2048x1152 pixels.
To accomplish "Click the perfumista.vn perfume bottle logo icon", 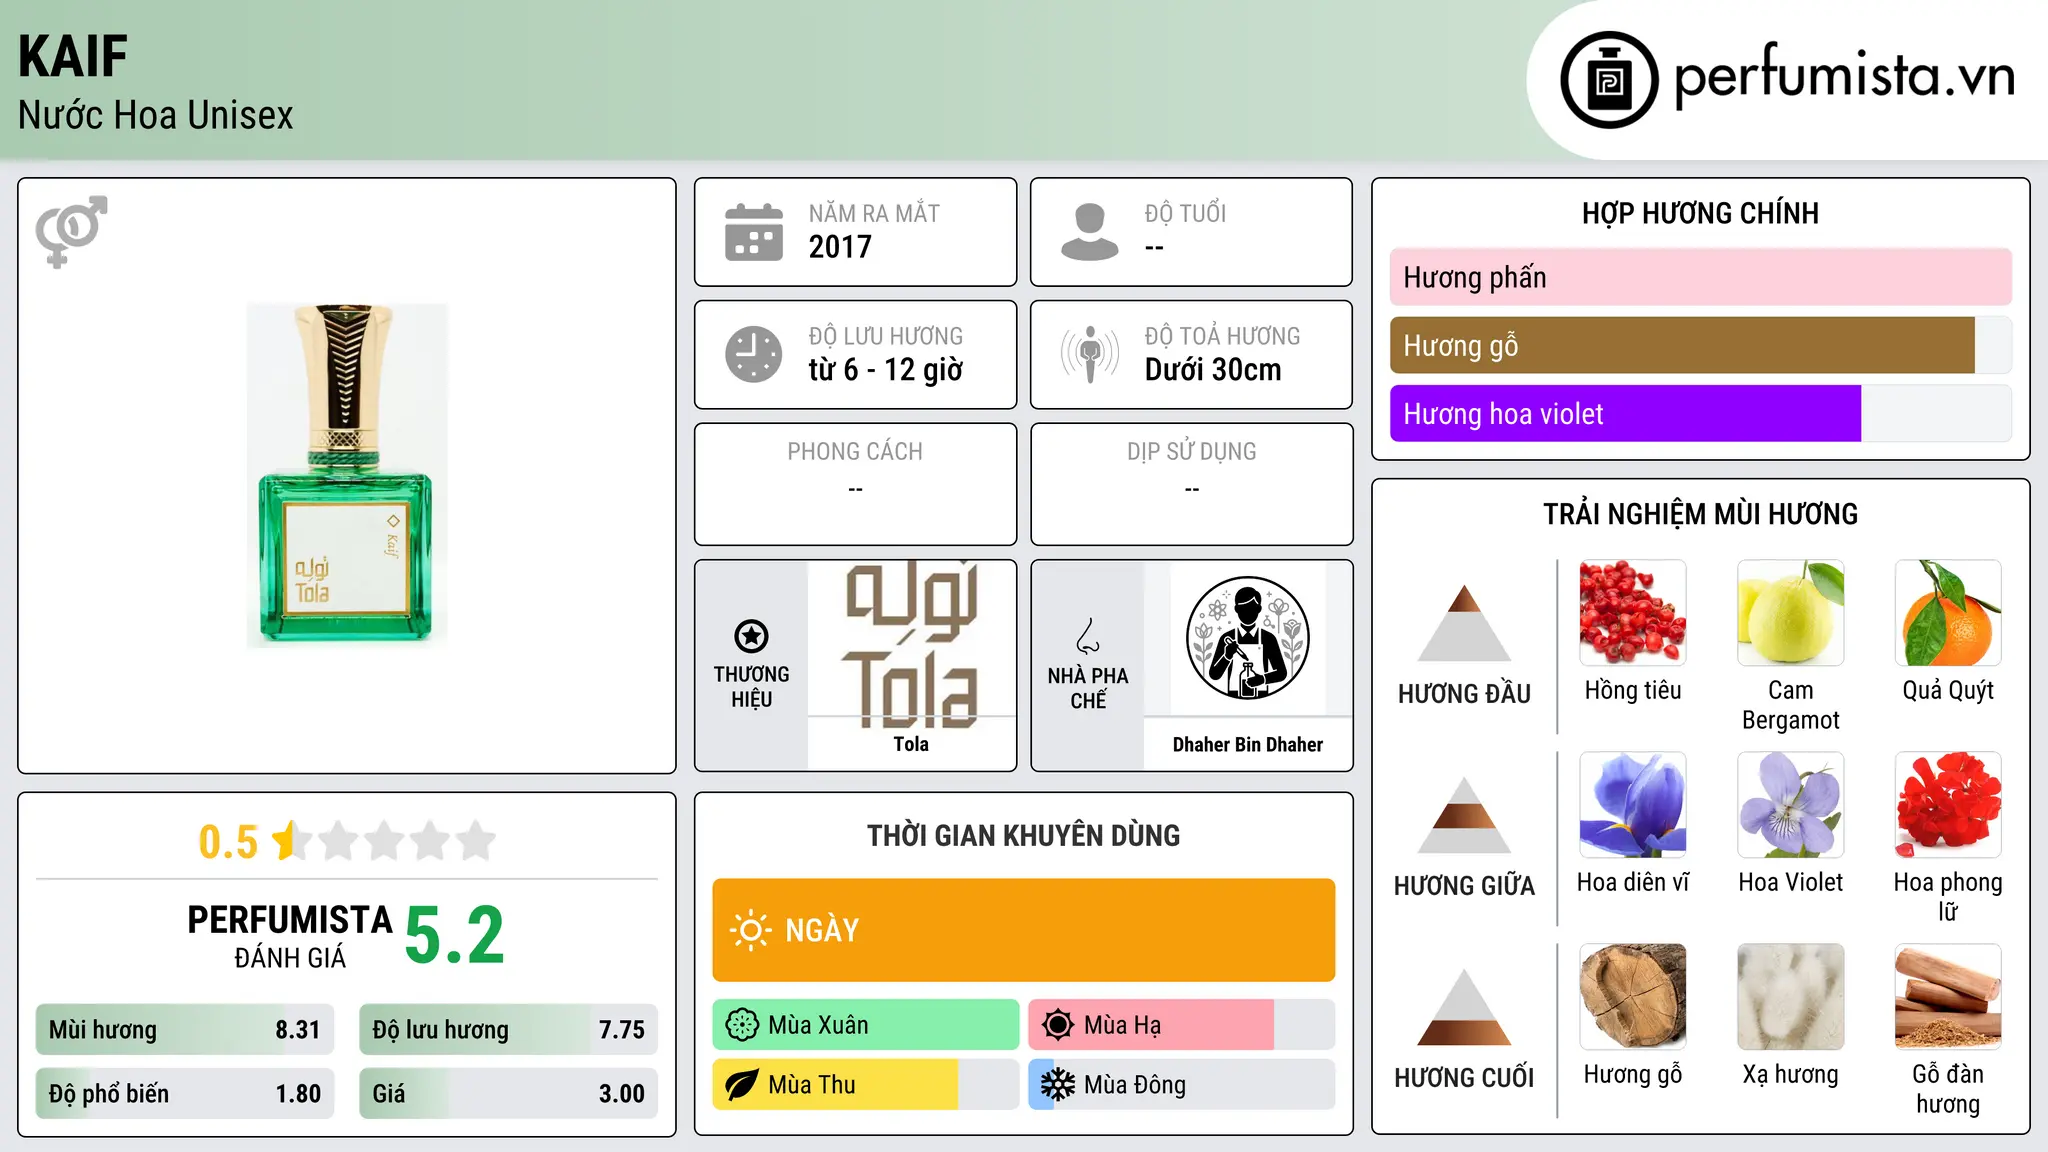I will pos(1609,80).
